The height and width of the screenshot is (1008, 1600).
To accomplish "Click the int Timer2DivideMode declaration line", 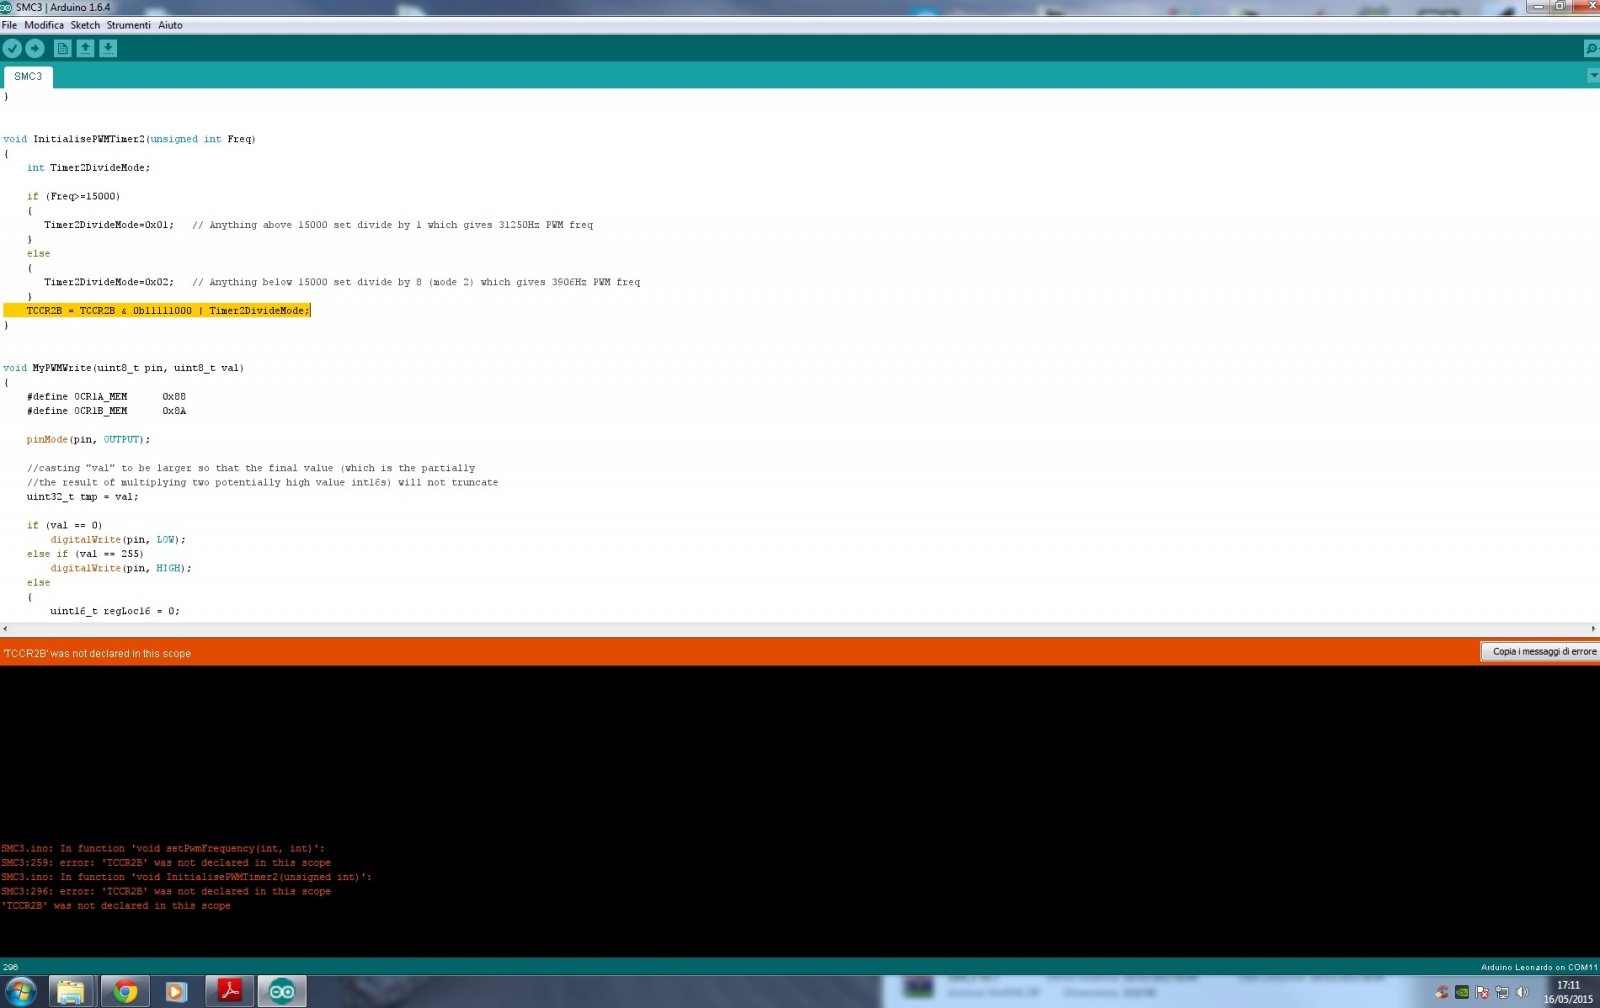I will tap(88, 168).
